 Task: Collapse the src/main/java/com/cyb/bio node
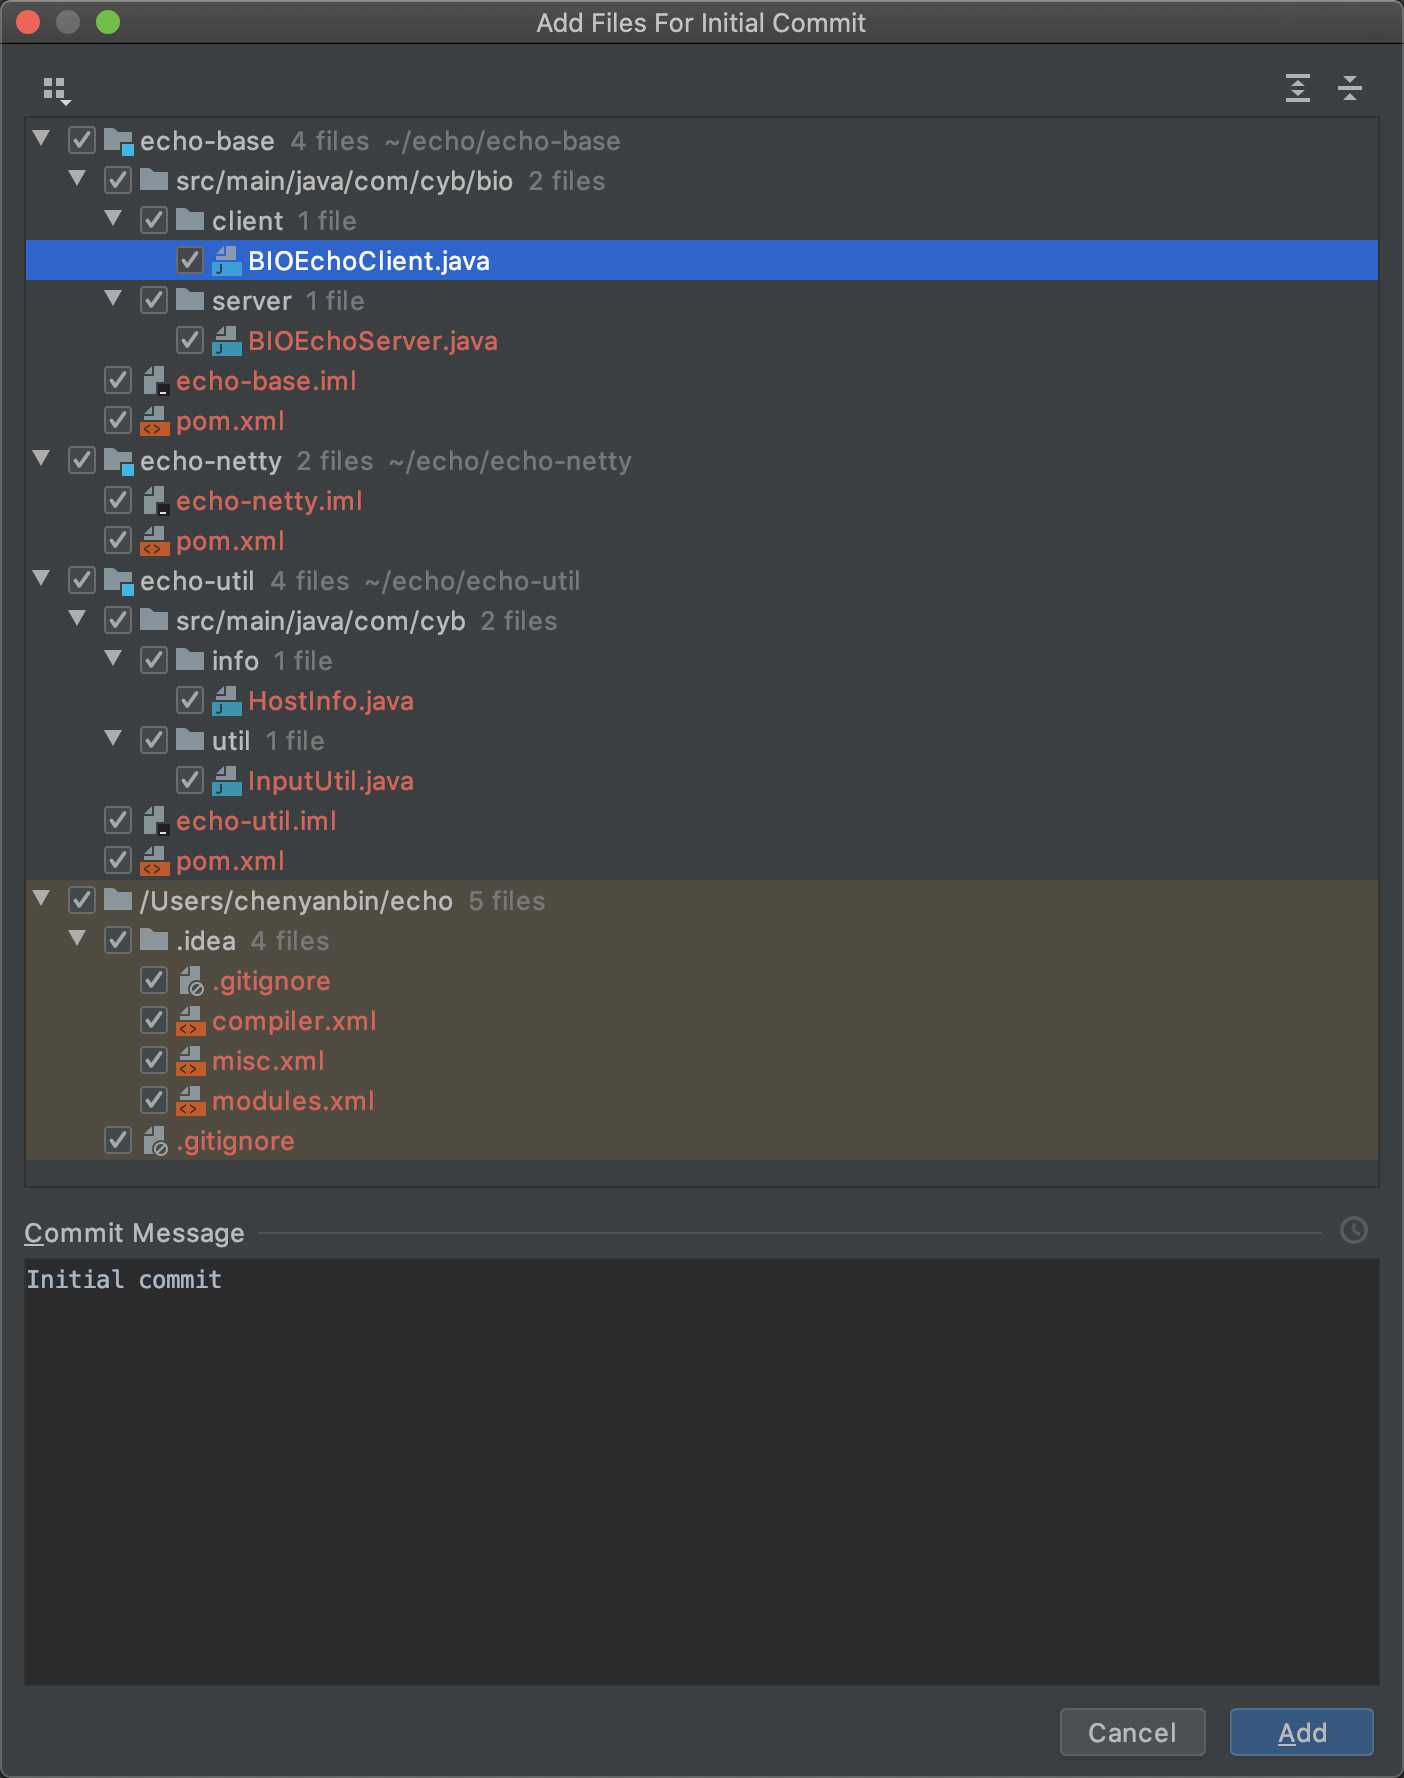pos(78,179)
